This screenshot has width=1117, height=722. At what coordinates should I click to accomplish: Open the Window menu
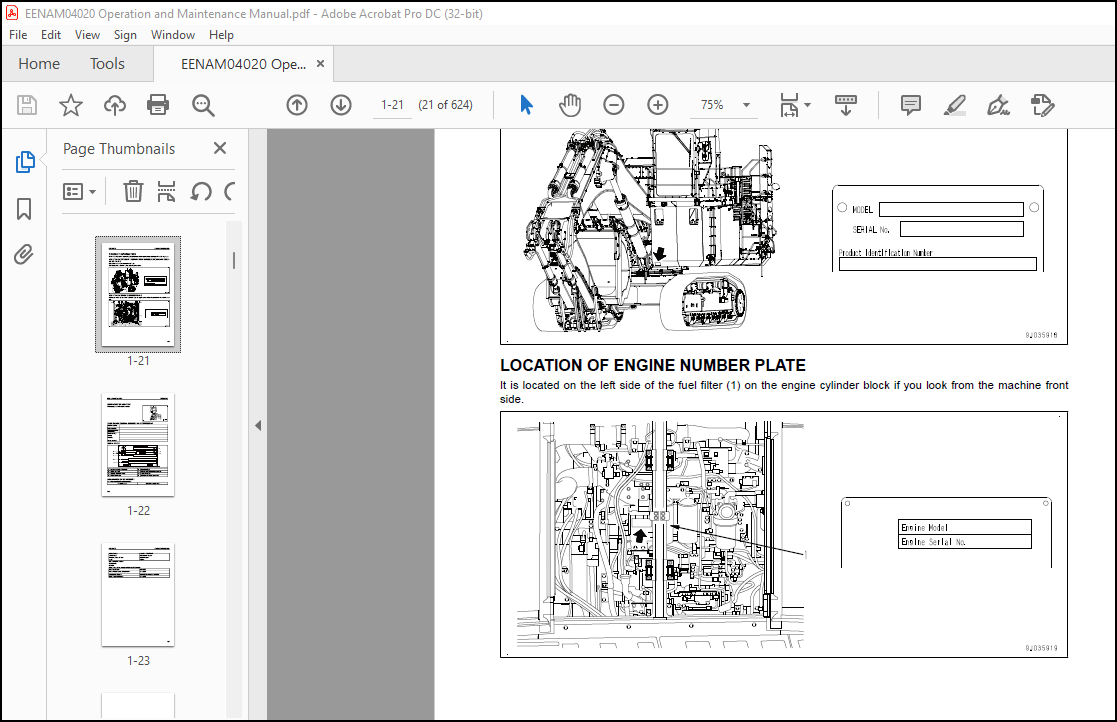(x=172, y=35)
